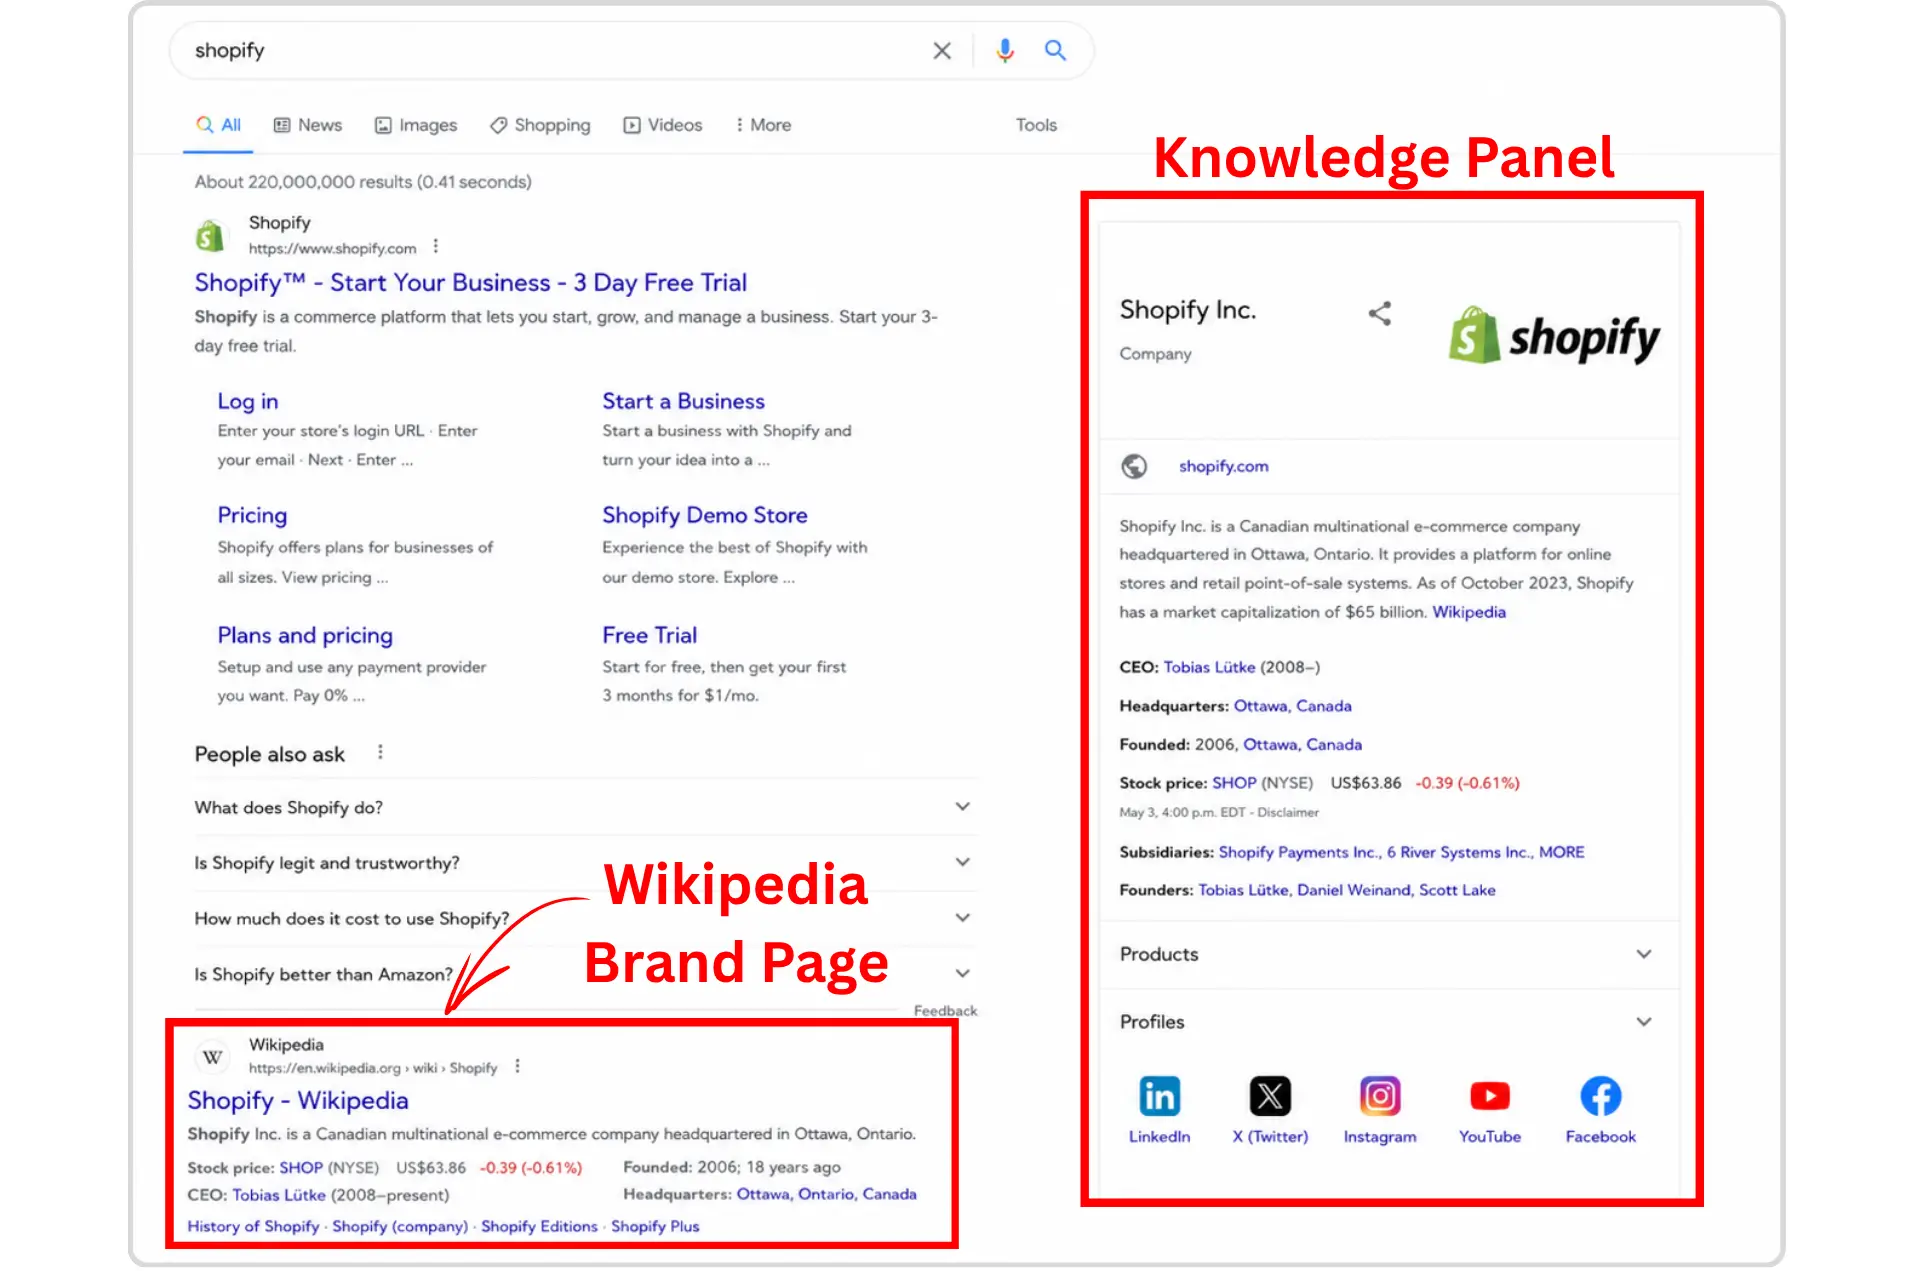Open the three-dot menu beside the Wikipedia URL
Screen dimensions: 1923x1271
pyautogui.click(x=517, y=1067)
